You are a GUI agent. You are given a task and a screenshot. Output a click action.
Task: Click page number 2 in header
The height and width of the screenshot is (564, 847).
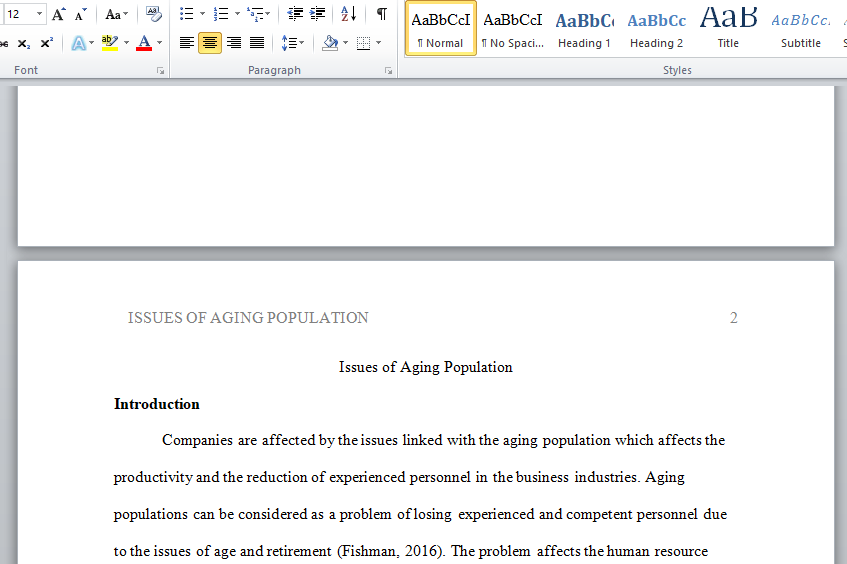tap(734, 318)
